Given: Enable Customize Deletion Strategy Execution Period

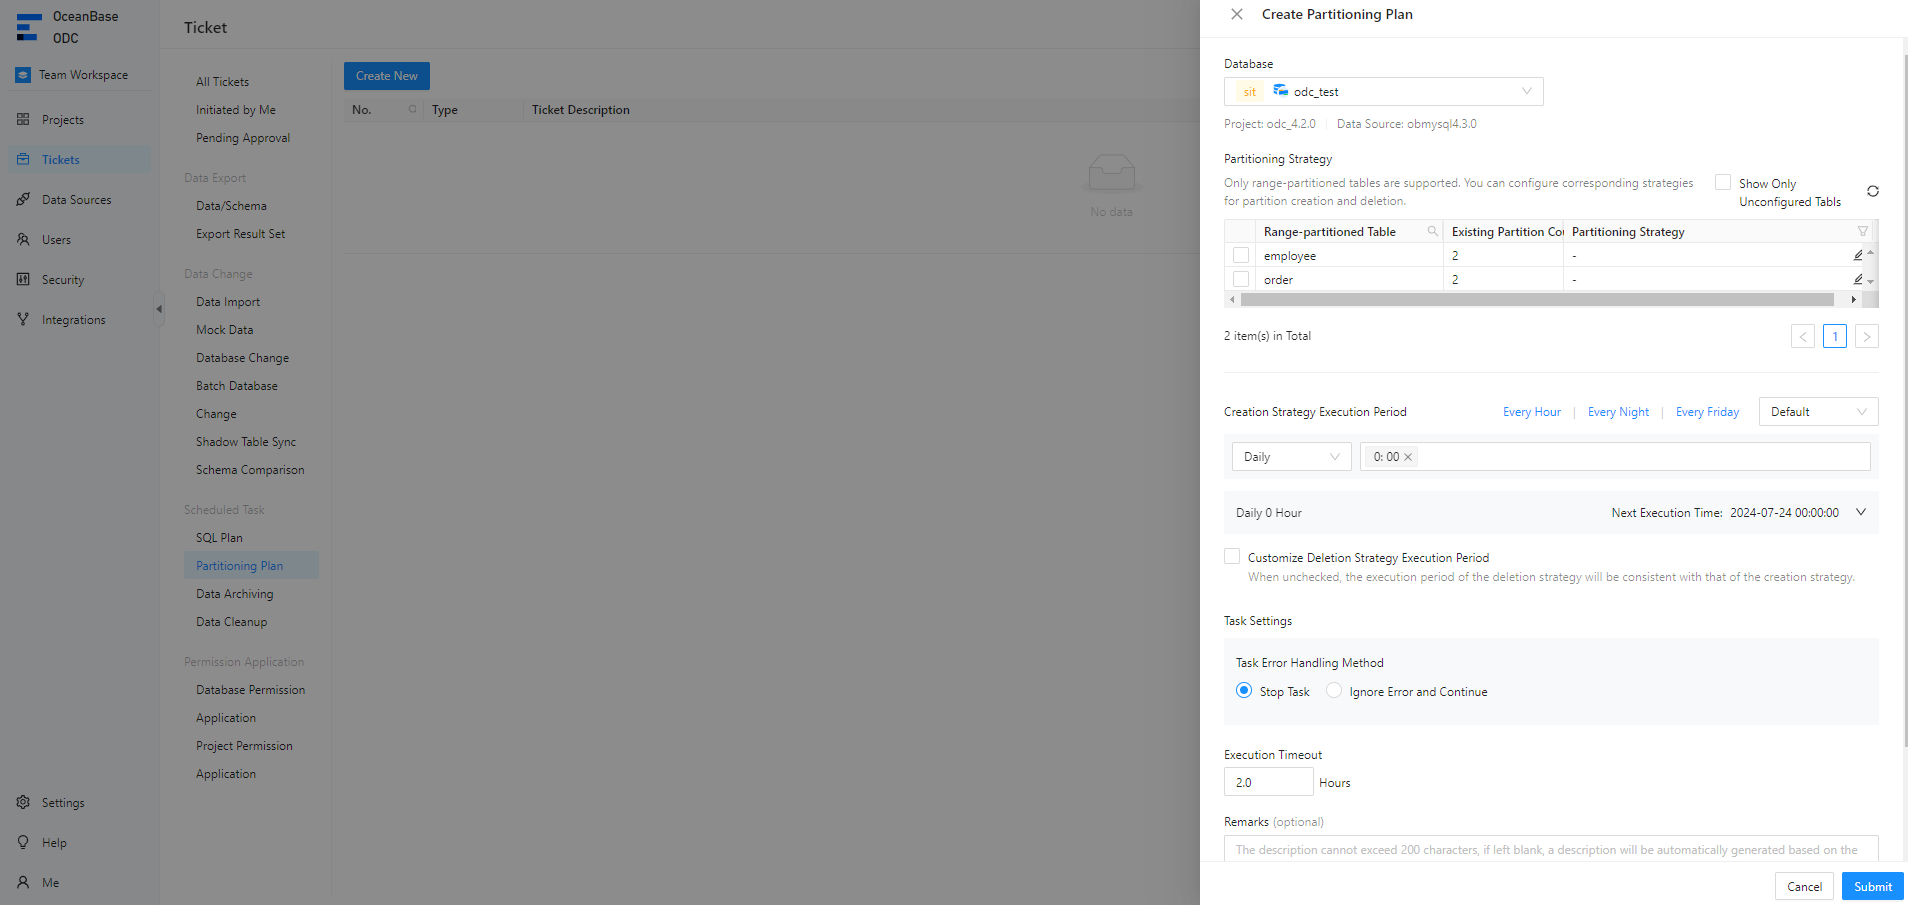Looking at the screenshot, I should [1232, 557].
